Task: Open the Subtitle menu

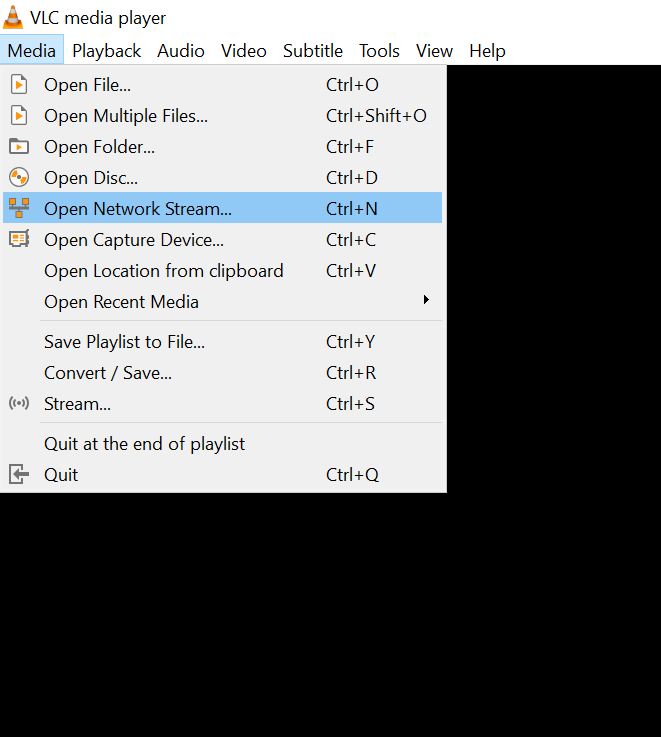Action: tap(313, 51)
